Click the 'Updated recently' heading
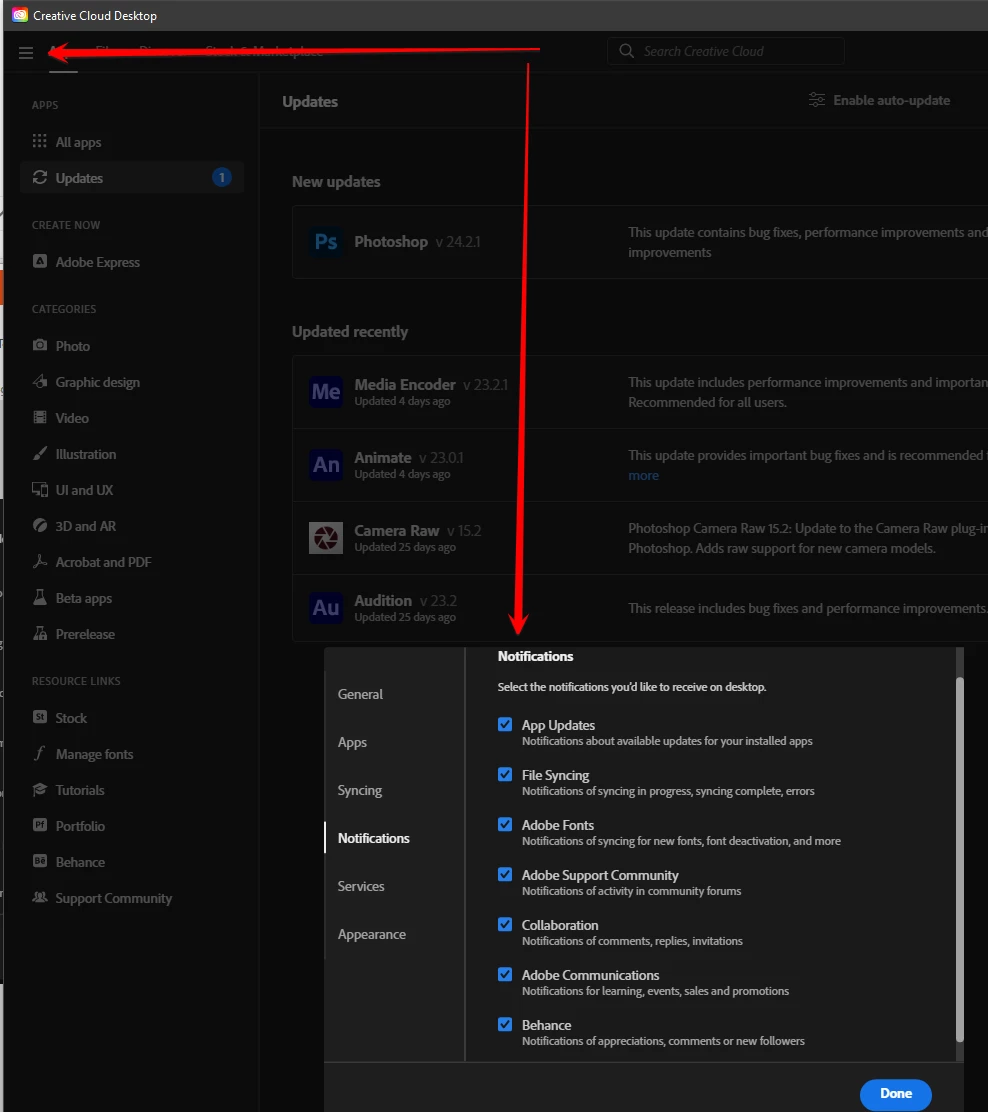This screenshot has height=1112, width=988. click(x=350, y=332)
